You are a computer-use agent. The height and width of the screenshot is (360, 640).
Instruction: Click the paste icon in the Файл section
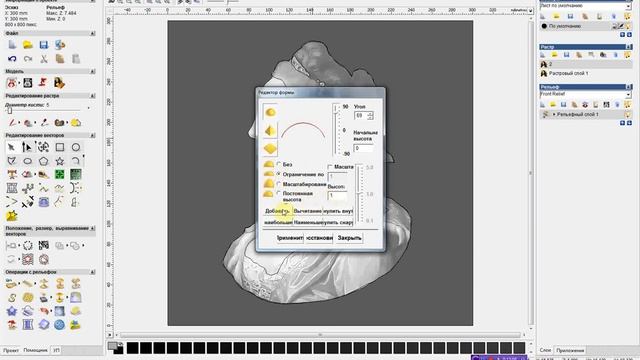coord(76,59)
